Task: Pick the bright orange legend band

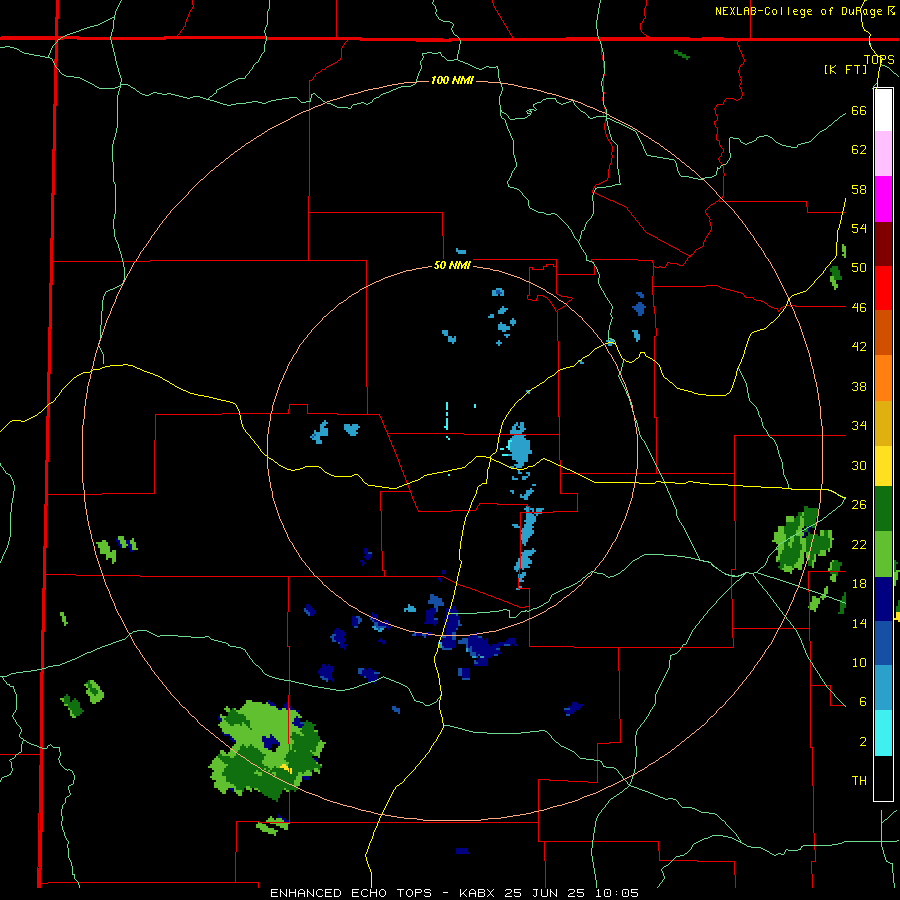Action: (x=883, y=377)
